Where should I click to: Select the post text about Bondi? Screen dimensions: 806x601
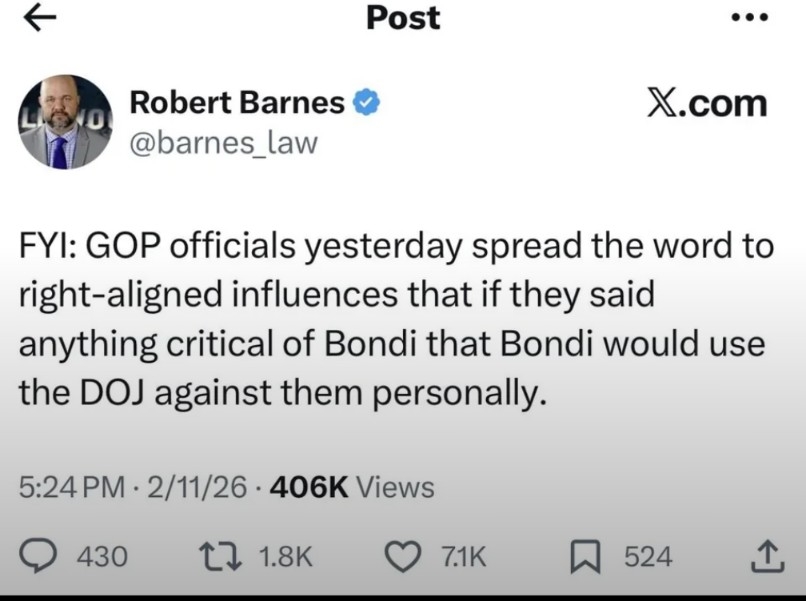point(395,320)
